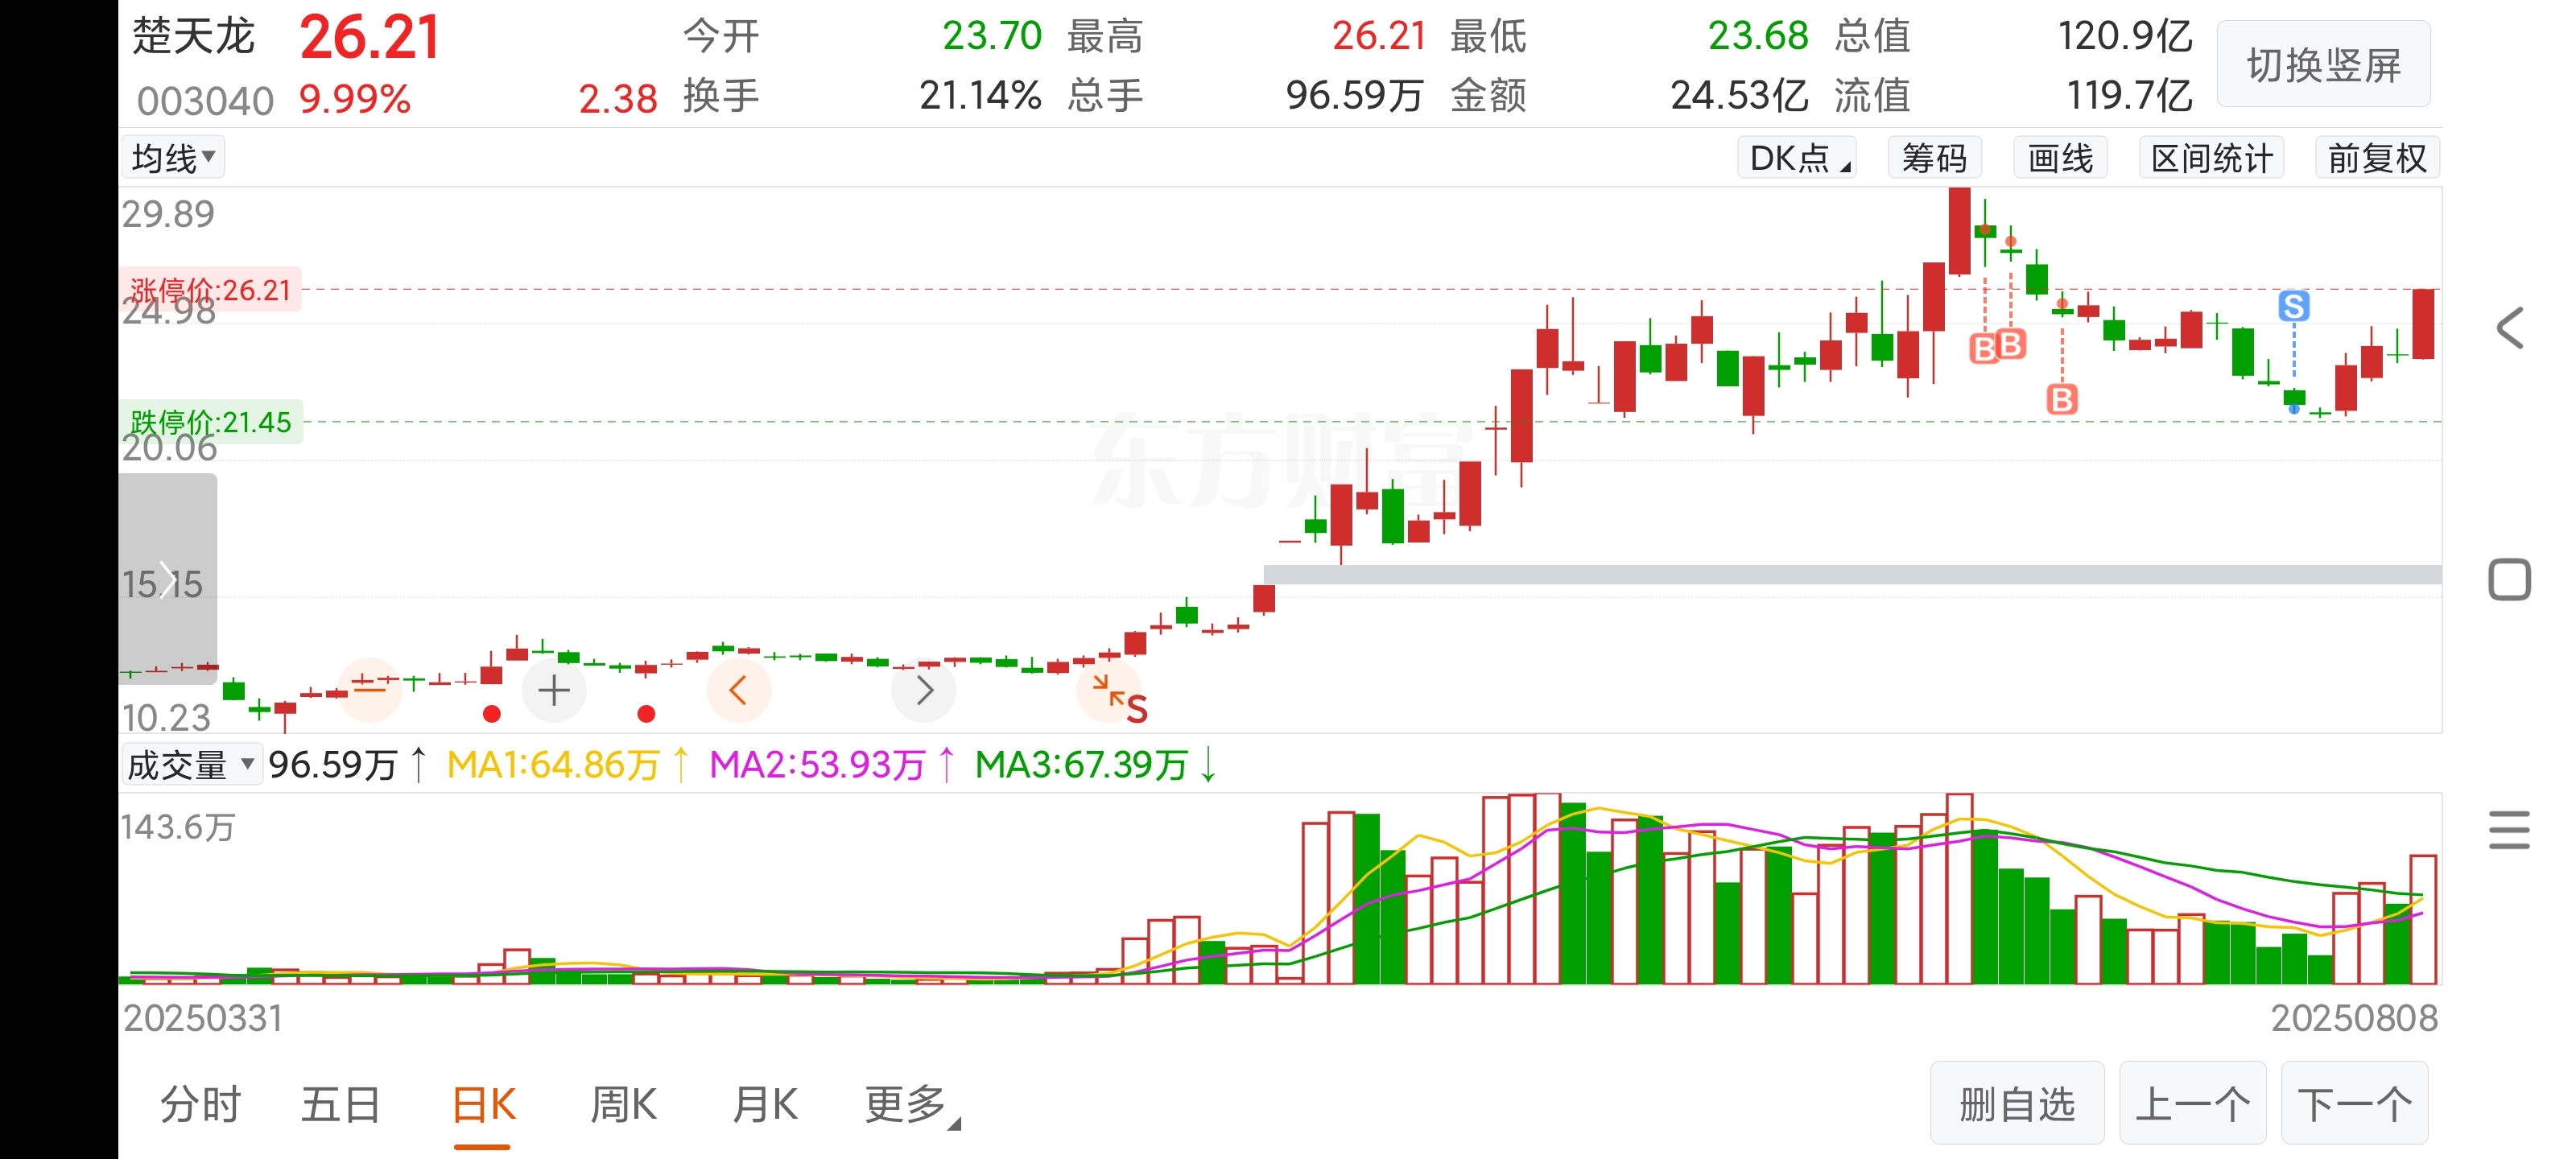The image size is (2576, 1159).
Task: Move chart right with gray arrow
Action: [x=924, y=690]
